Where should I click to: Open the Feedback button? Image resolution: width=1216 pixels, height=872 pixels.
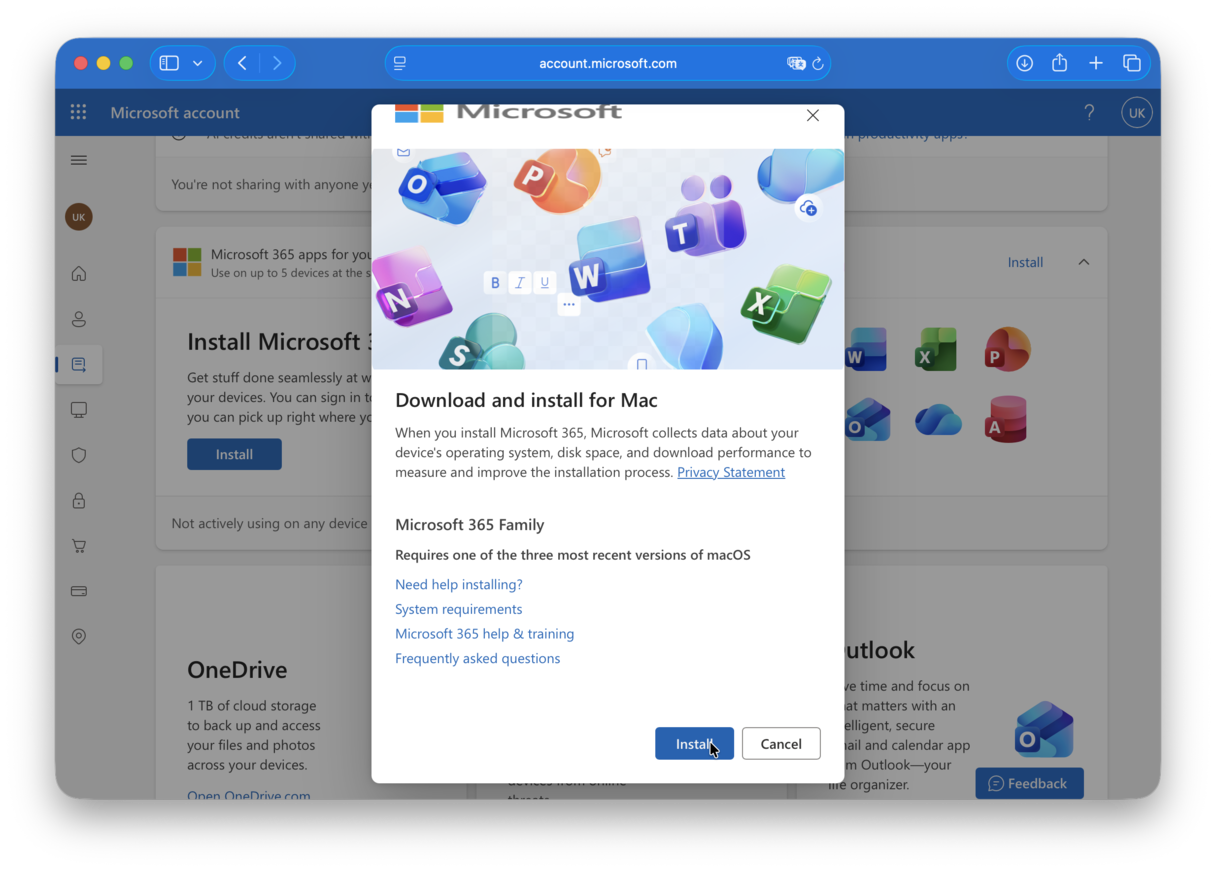1029,783
